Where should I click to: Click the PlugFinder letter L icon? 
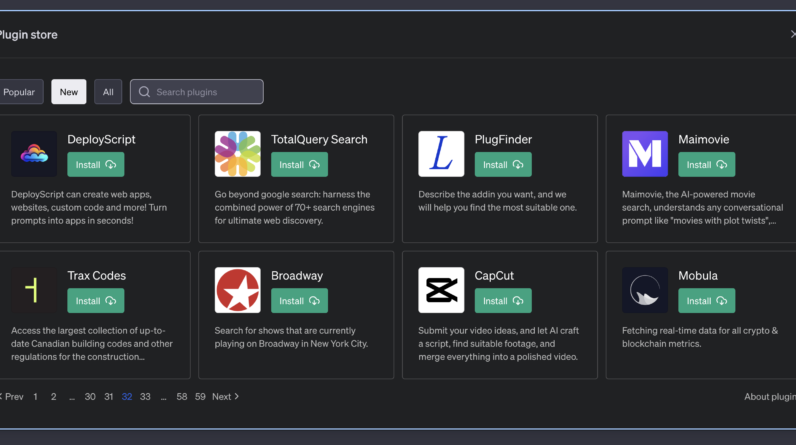(441, 154)
